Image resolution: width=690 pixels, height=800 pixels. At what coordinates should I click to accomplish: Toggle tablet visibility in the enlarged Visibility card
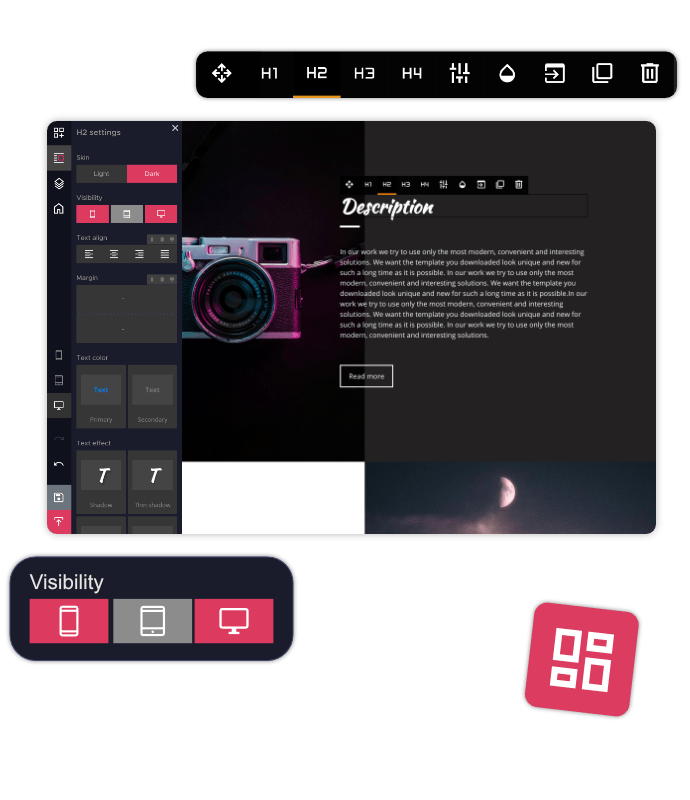pyautogui.click(x=152, y=621)
